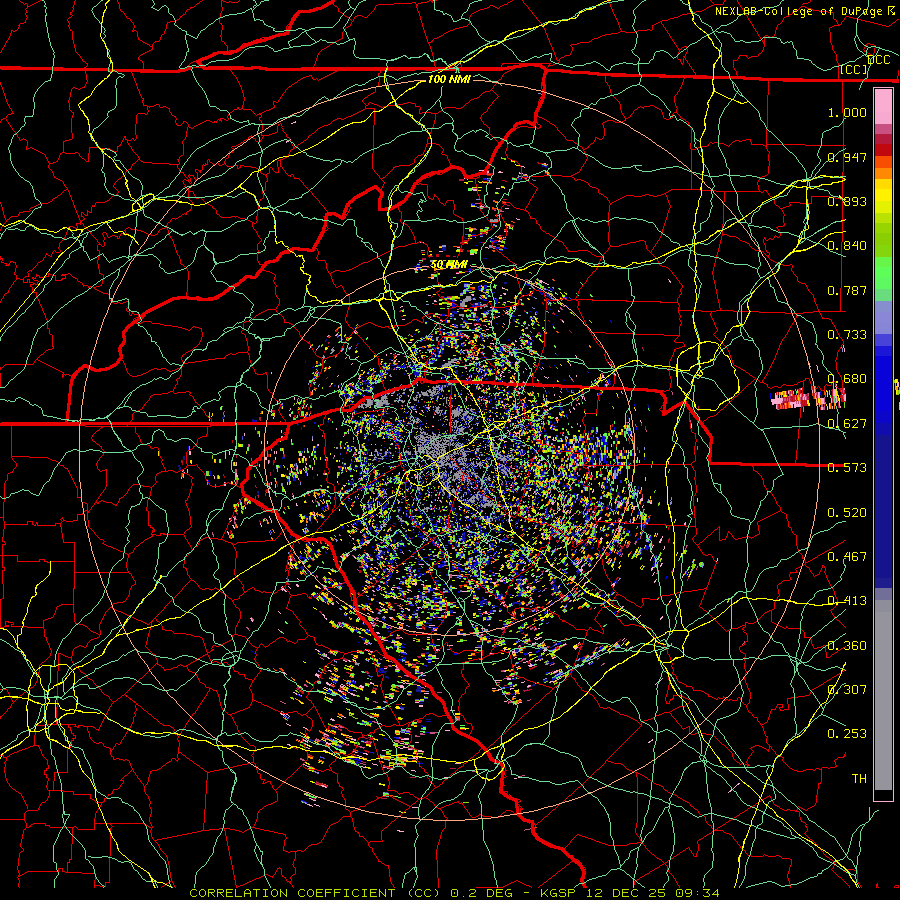Click the 12 DEC 25 09:34 timestamp
900x900 pixels.
[653, 893]
